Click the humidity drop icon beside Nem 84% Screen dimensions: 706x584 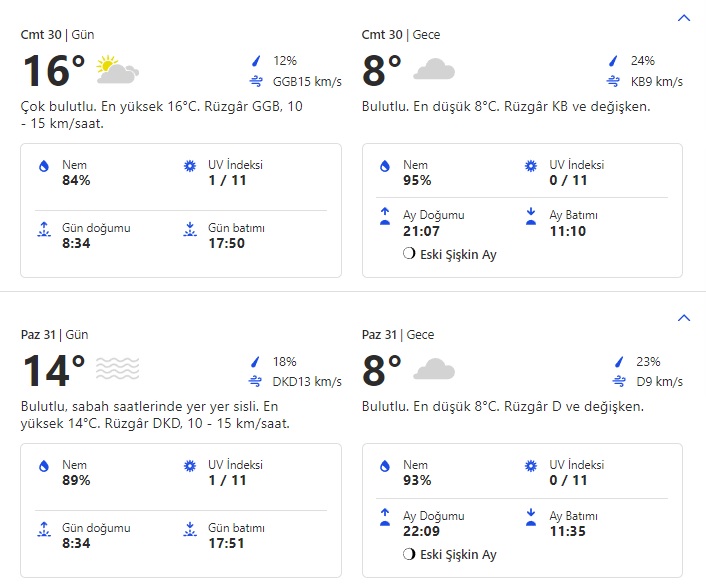click(x=43, y=166)
